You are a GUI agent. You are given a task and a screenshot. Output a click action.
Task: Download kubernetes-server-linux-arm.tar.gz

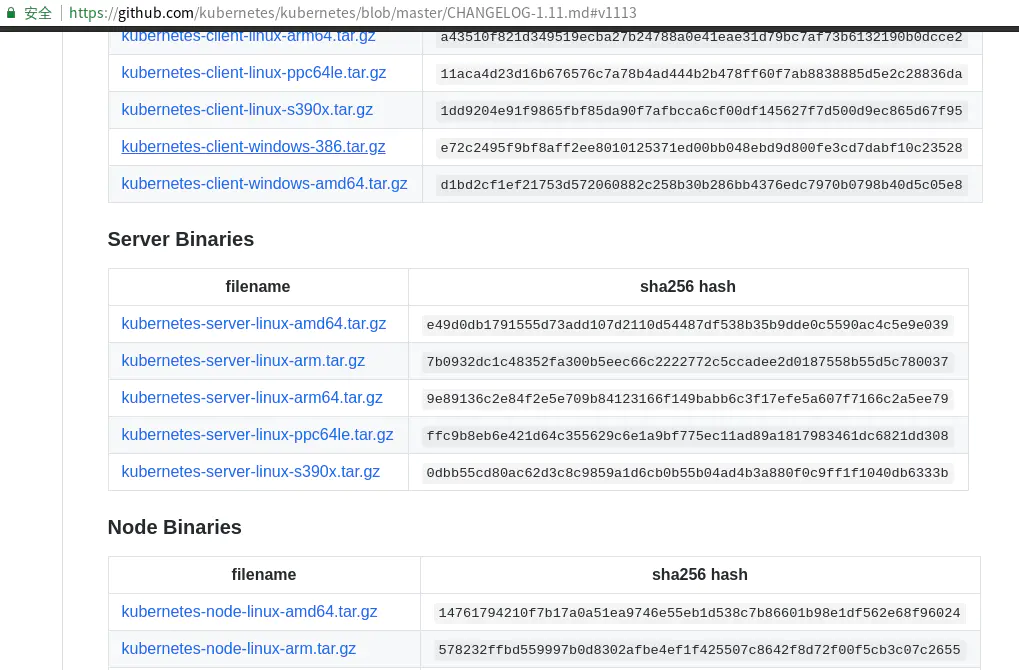point(243,361)
